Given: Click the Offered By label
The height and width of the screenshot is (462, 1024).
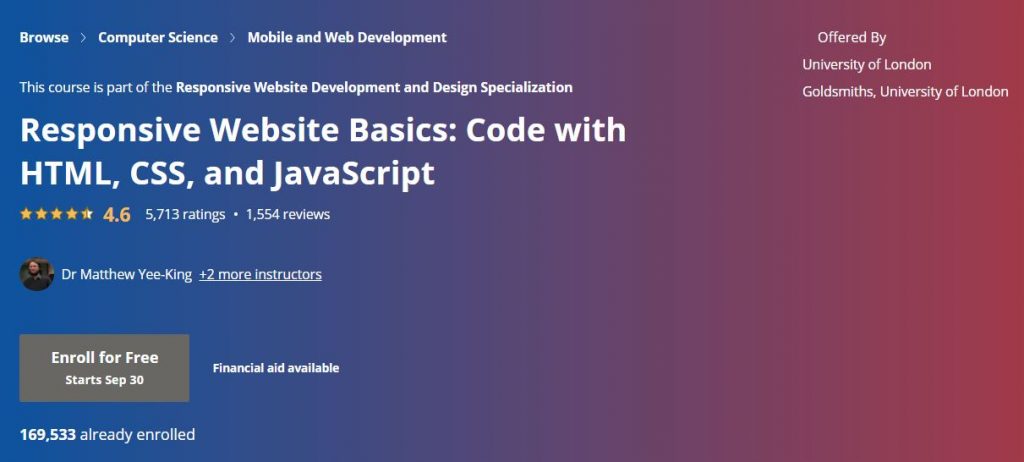Looking at the screenshot, I should tap(852, 38).
